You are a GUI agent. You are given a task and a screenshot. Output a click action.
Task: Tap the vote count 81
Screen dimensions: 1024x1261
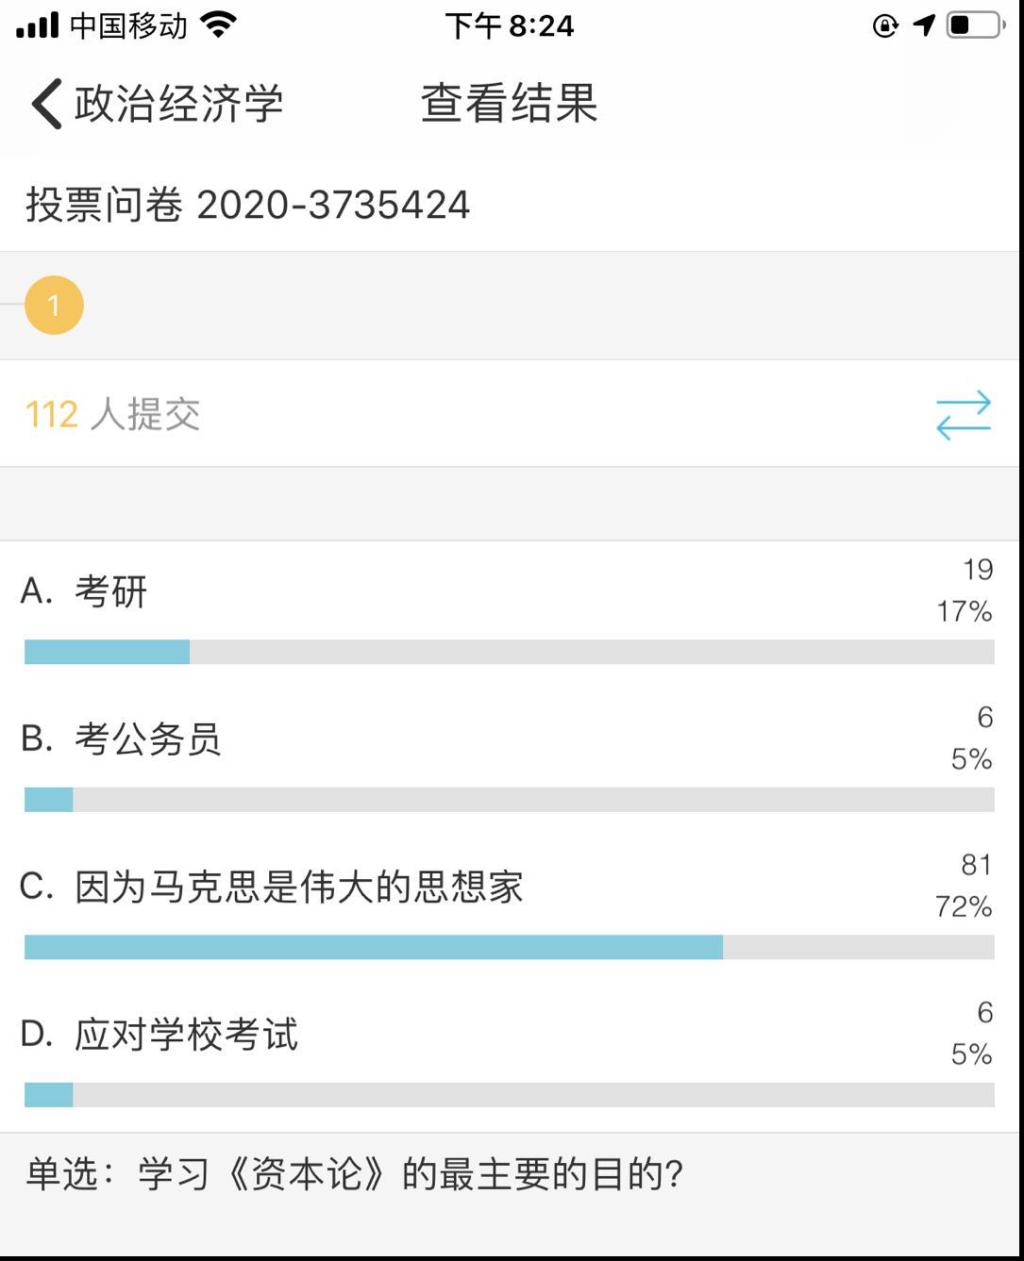click(976, 865)
